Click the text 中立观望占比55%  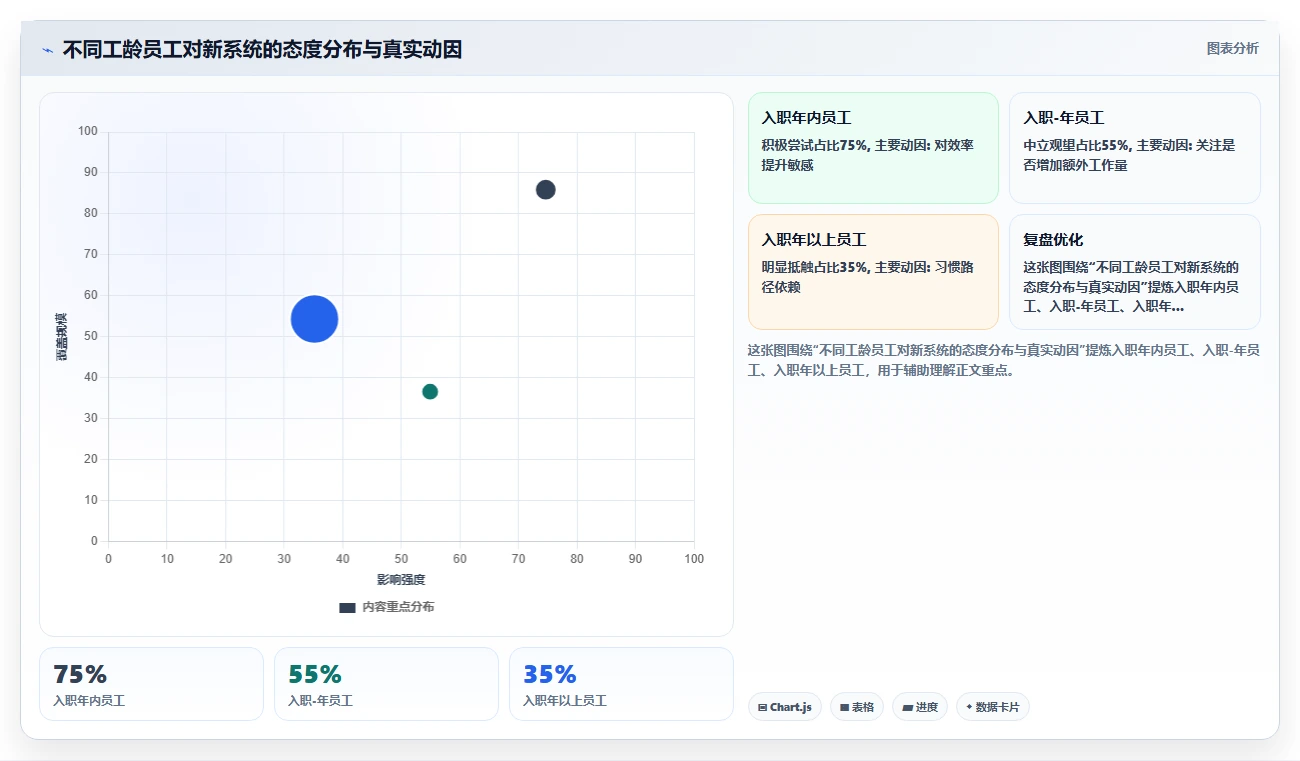[1077, 145]
